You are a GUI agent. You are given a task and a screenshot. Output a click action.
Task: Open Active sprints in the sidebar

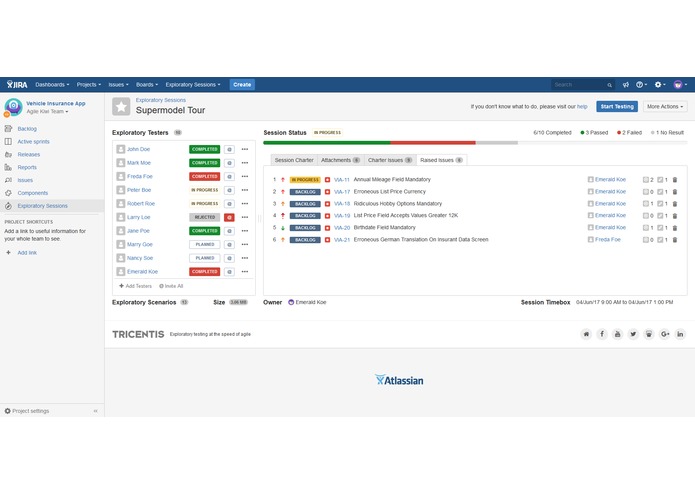(x=33, y=142)
